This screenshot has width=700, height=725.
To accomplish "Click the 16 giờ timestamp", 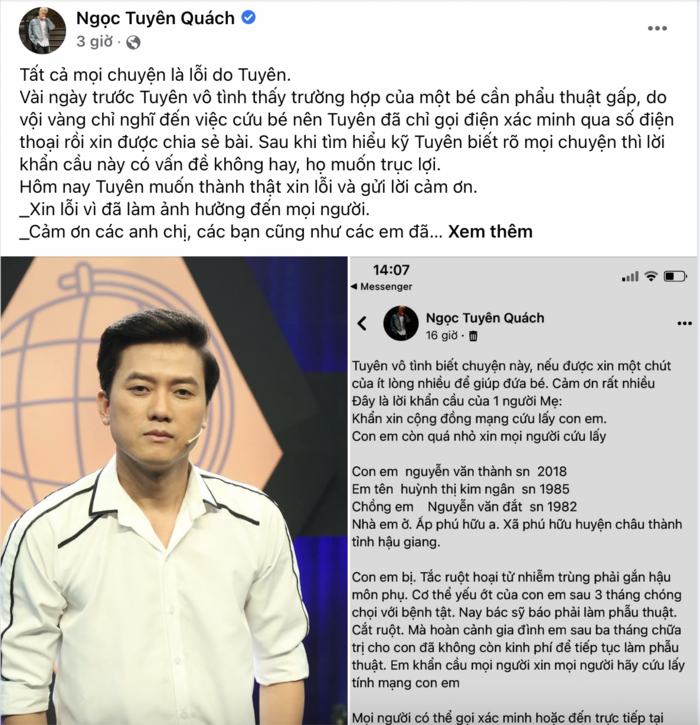I will click(442, 335).
